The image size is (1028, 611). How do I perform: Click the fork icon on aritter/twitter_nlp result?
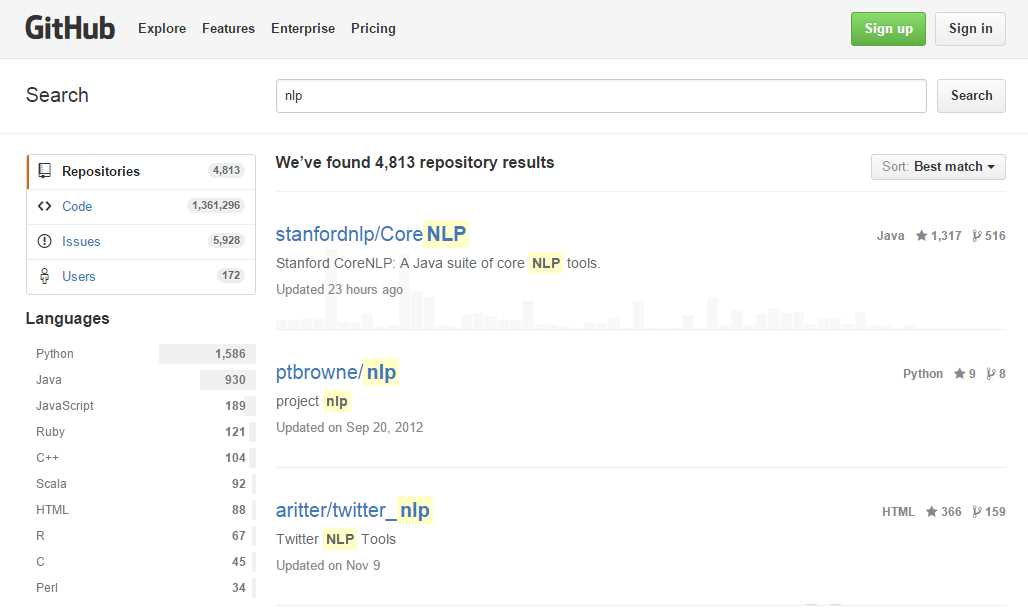[x=977, y=511]
